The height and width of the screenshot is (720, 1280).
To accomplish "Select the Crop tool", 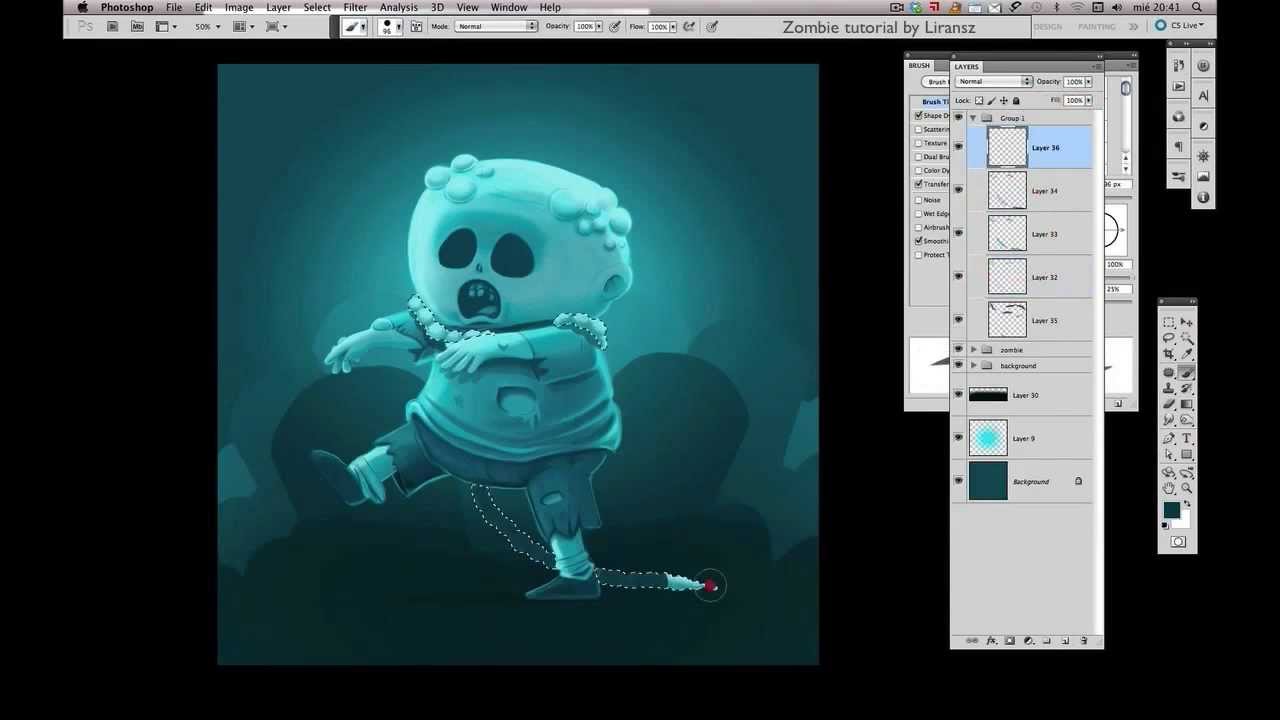I will click(1167, 353).
